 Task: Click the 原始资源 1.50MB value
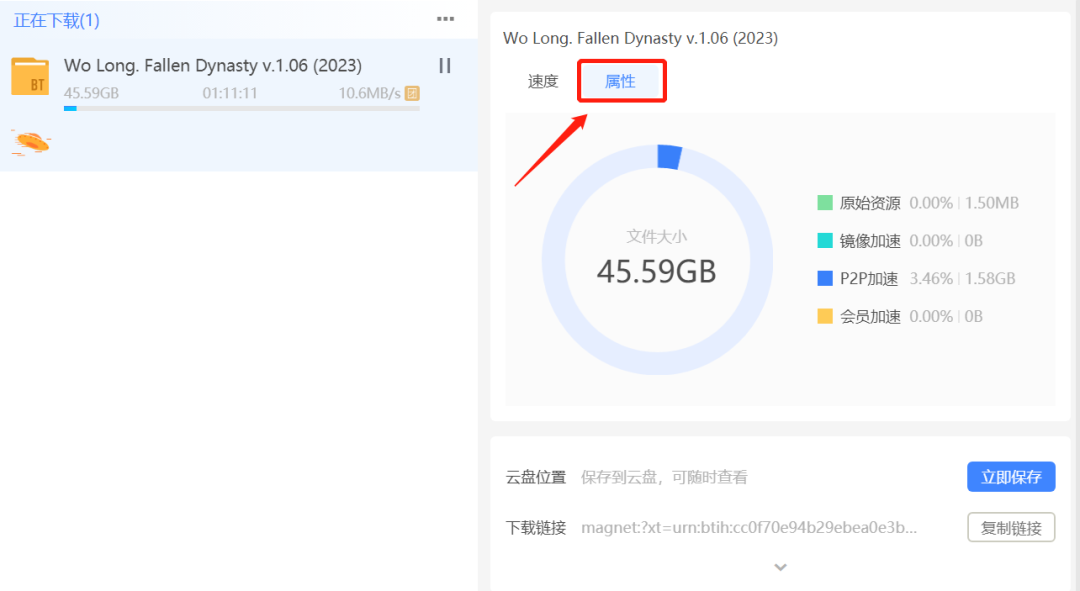991,203
